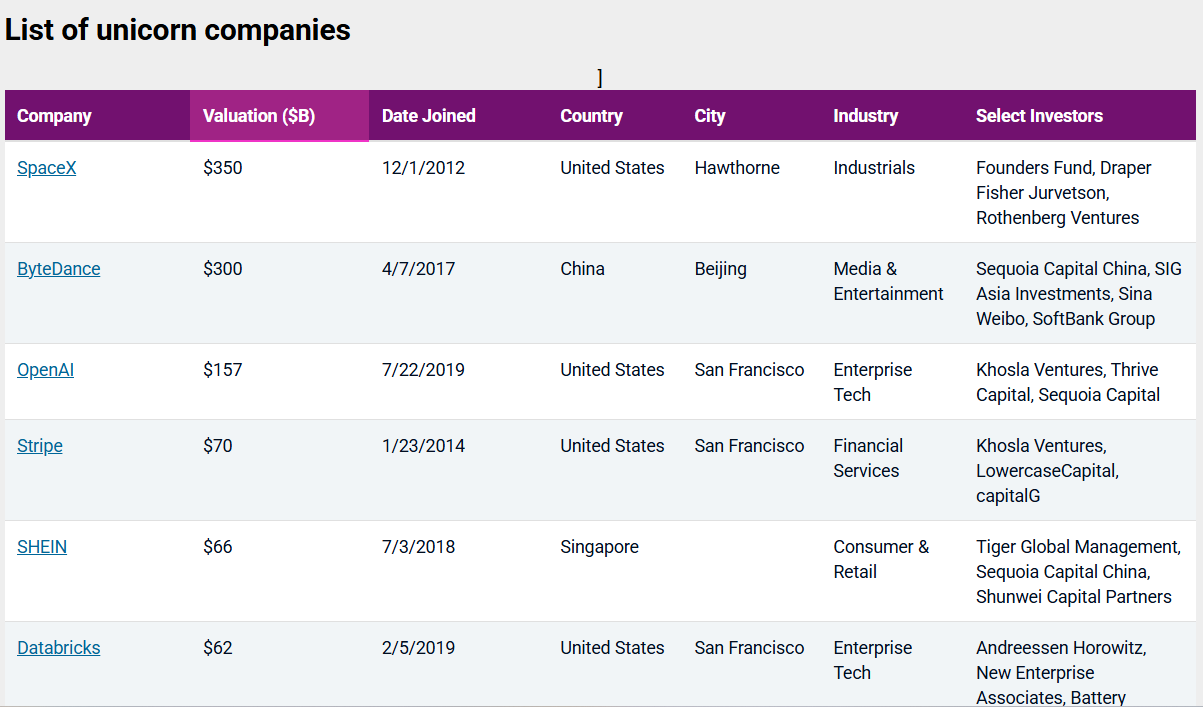Click SpaceX valuation cell $350

click(222, 168)
